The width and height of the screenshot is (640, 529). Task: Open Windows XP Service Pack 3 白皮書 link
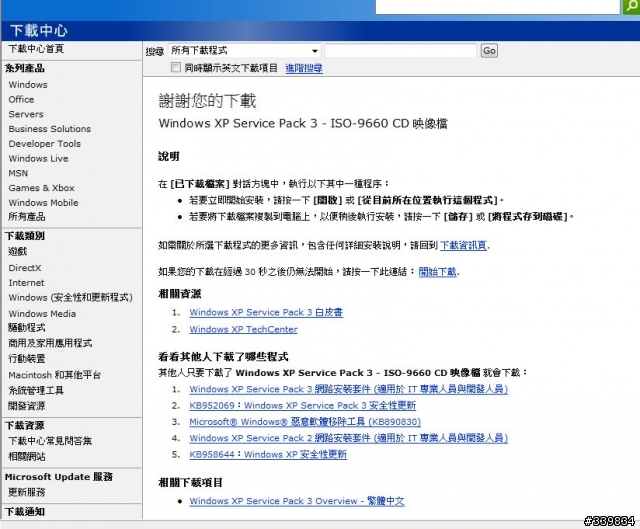click(266, 312)
